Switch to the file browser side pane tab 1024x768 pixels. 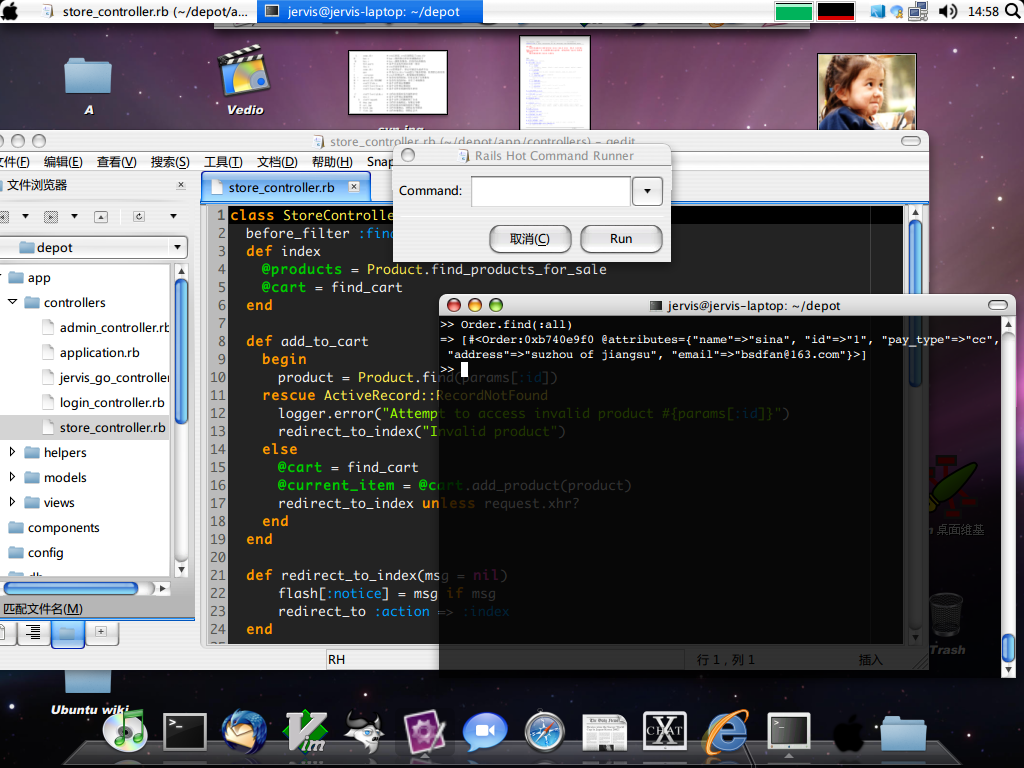67,633
